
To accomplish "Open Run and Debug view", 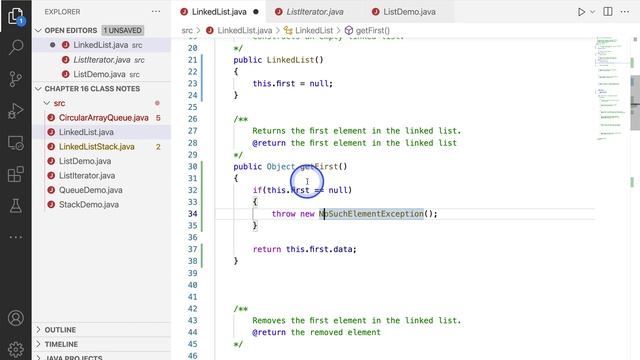I will [16, 111].
